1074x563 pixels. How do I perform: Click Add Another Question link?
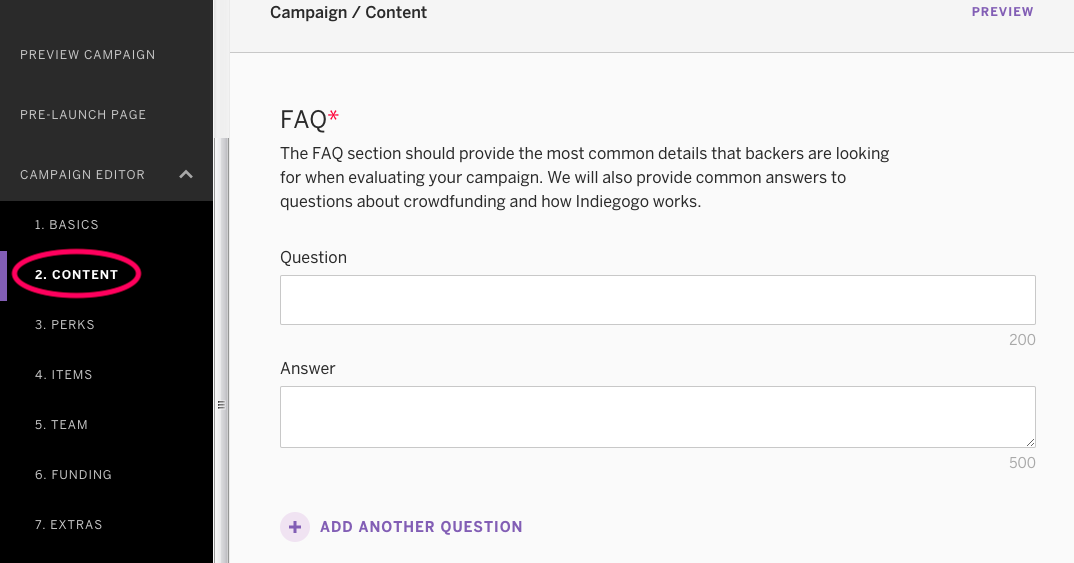click(x=421, y=527)
